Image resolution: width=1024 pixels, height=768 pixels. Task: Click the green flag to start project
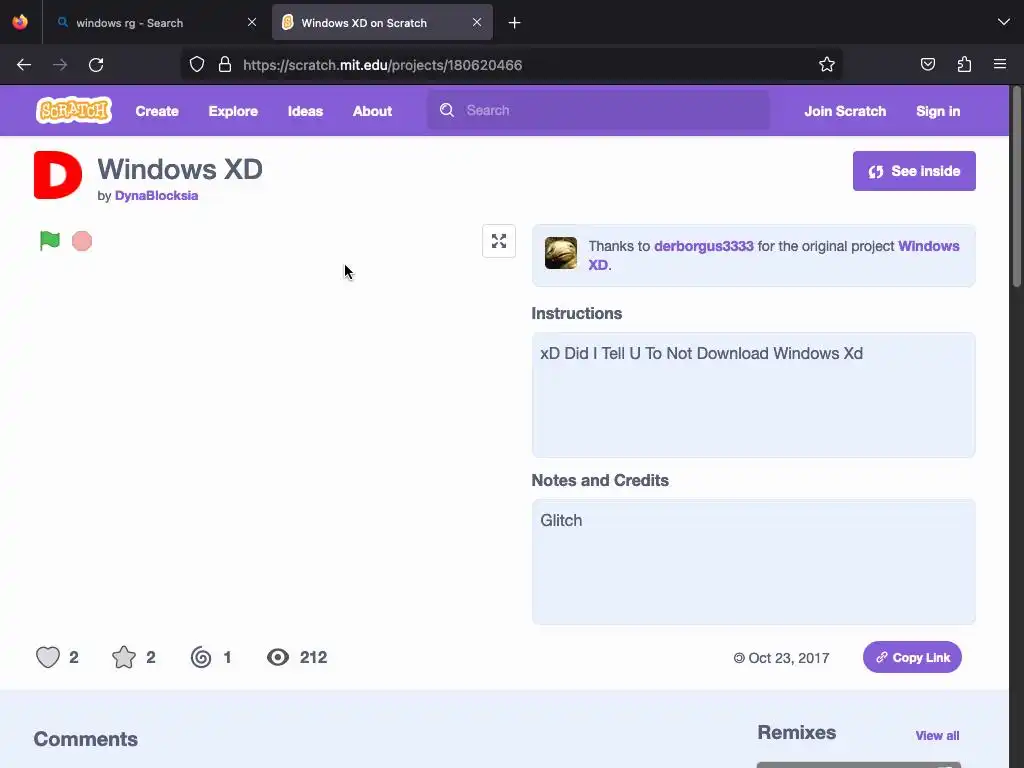50,241
